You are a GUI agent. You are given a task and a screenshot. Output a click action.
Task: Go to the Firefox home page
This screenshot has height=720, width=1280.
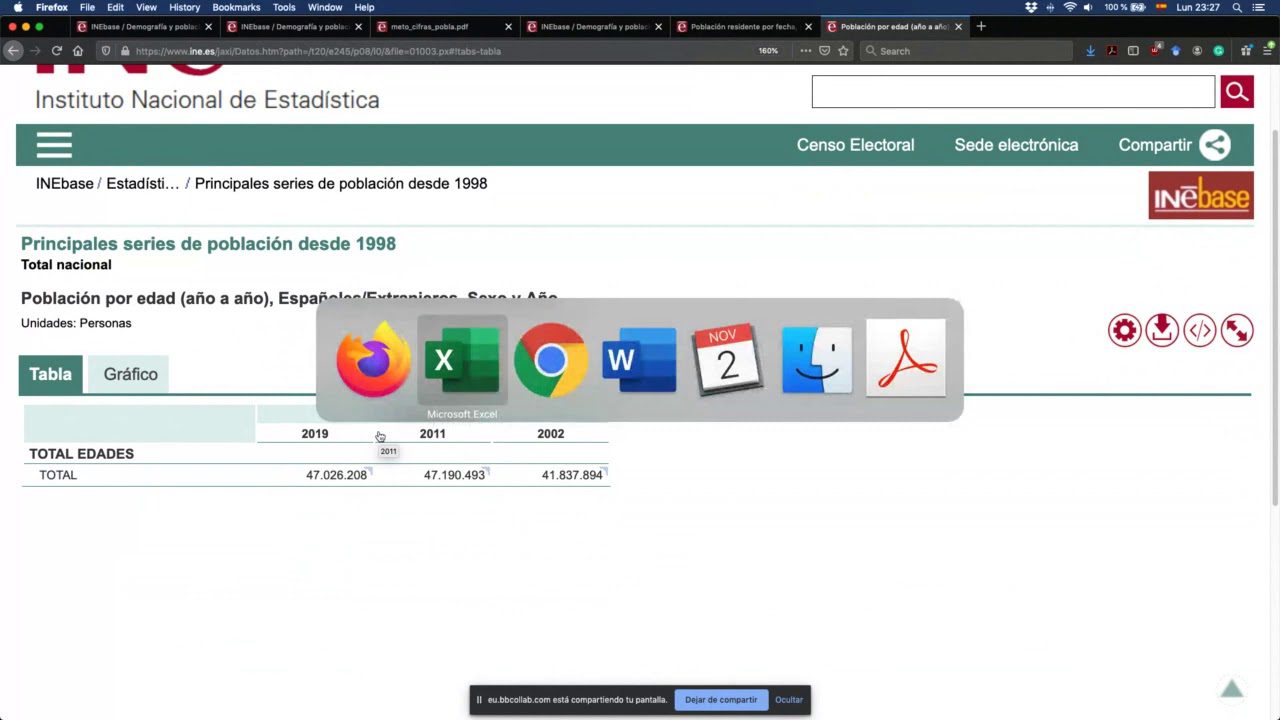[78, 51]
